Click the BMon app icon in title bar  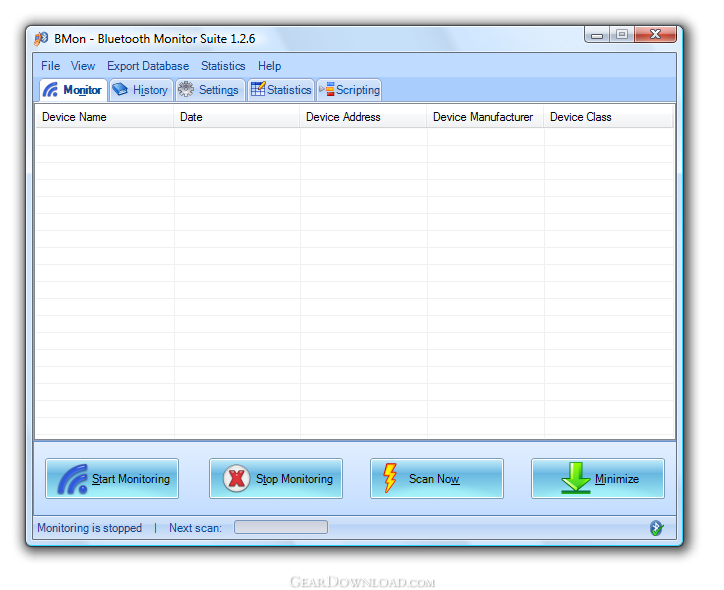click(x=41, y=38)
